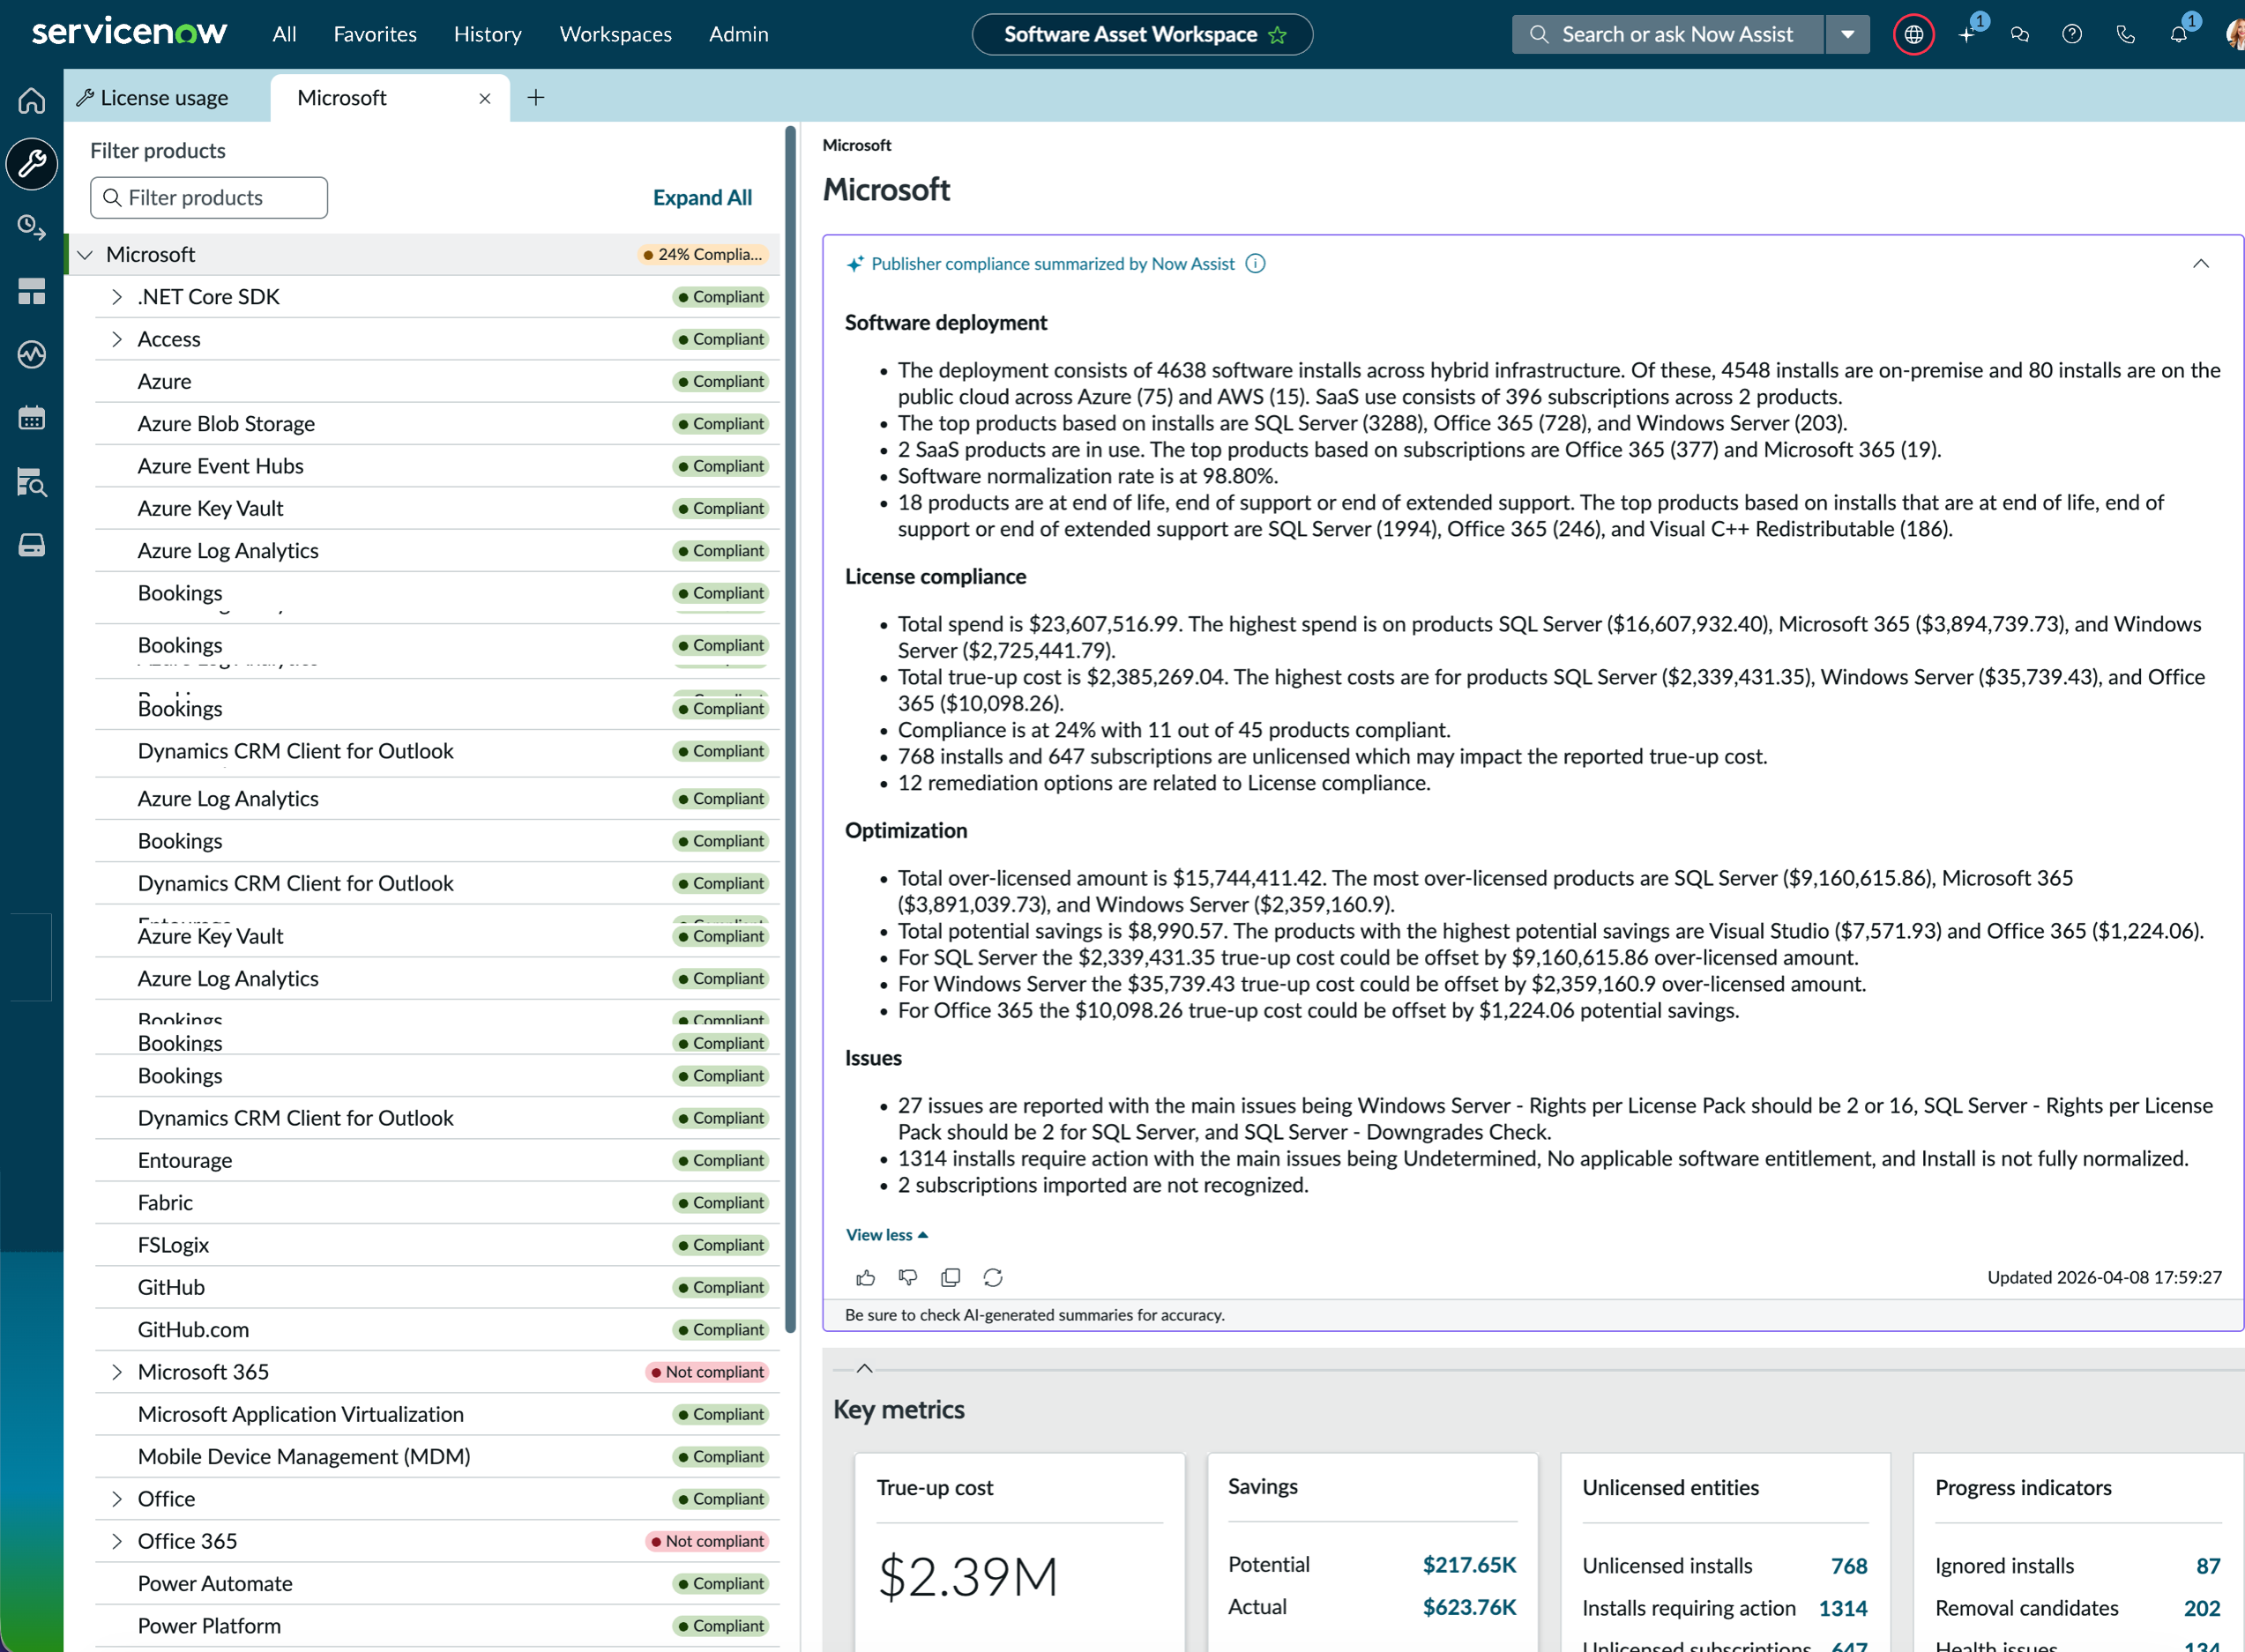
Task: Open the notifications bell
Action: coord(2179,34)
